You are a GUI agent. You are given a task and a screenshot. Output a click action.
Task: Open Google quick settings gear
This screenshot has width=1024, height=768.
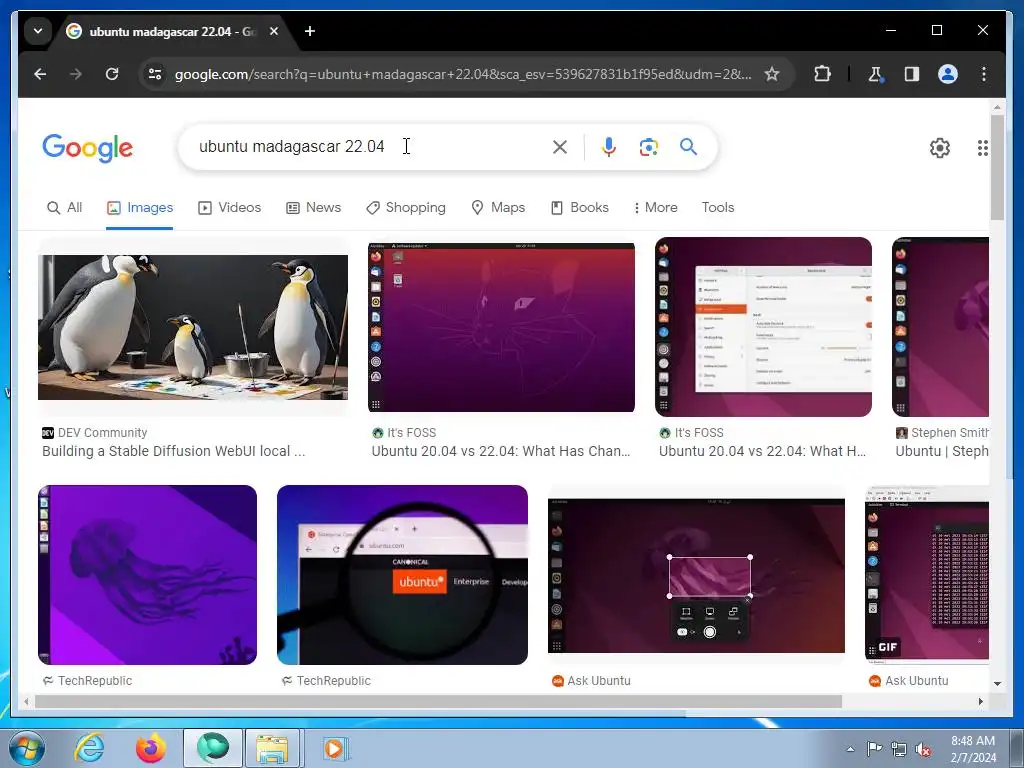coord(940,148)
